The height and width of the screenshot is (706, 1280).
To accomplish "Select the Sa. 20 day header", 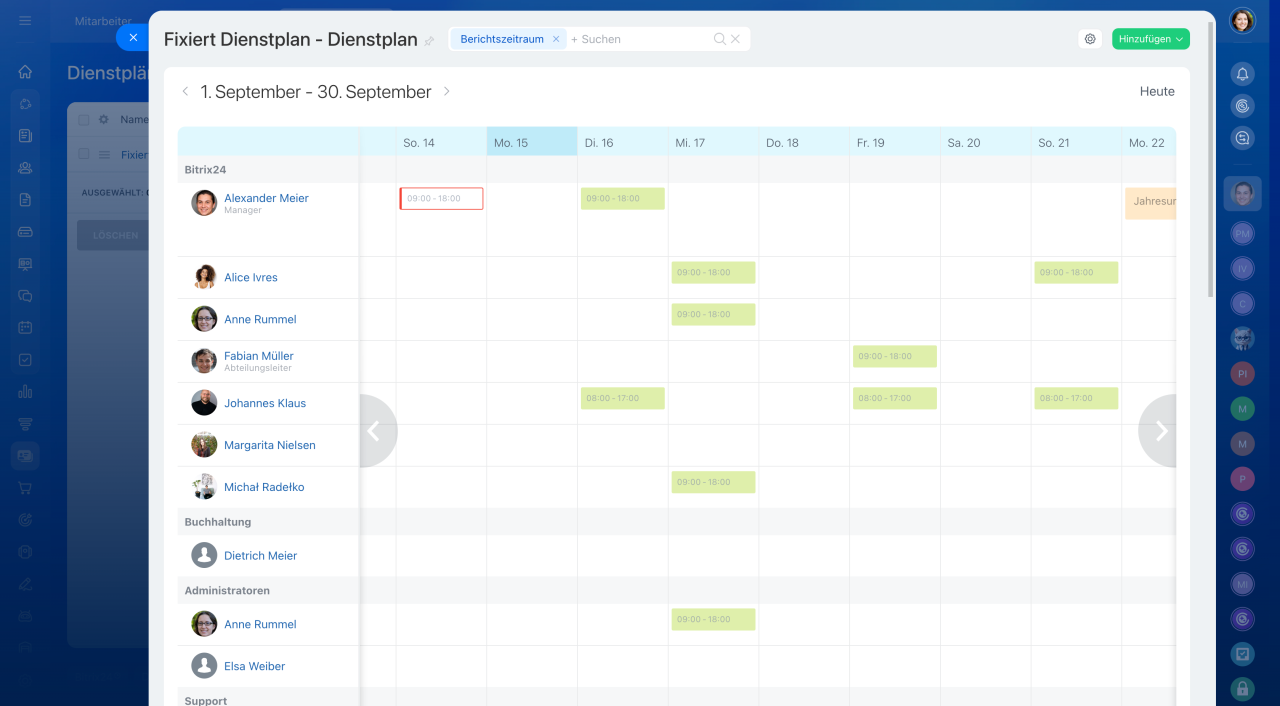I will pos(986,142).
